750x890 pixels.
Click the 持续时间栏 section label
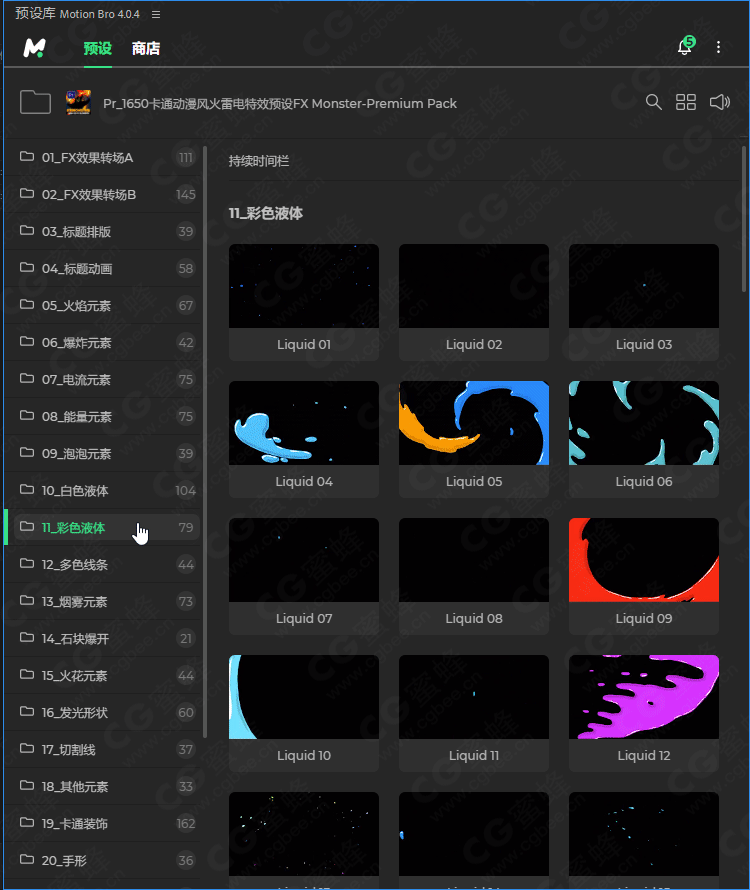click(259, 161)
